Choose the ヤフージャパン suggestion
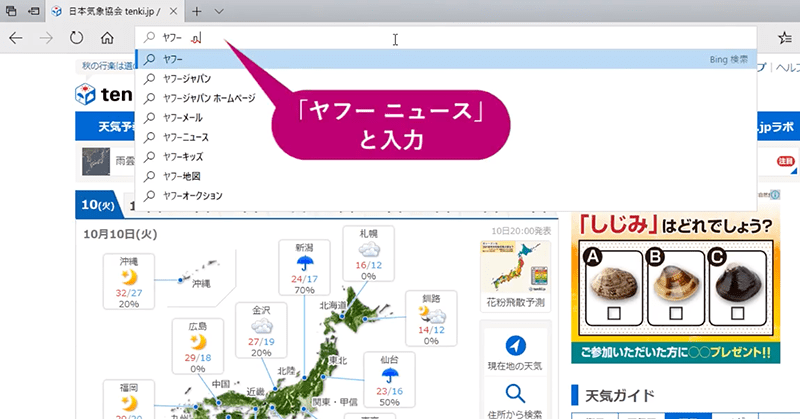800x419 pixels. 445,79
